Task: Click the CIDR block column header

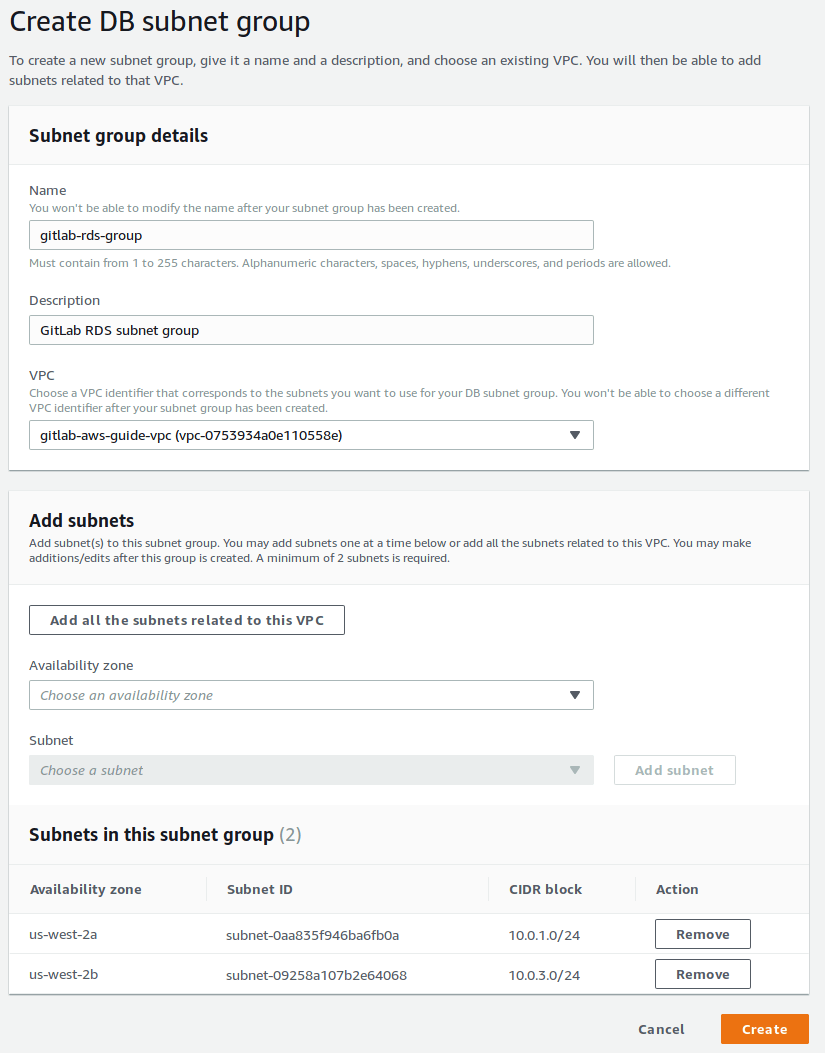Action: pos(544,889)
